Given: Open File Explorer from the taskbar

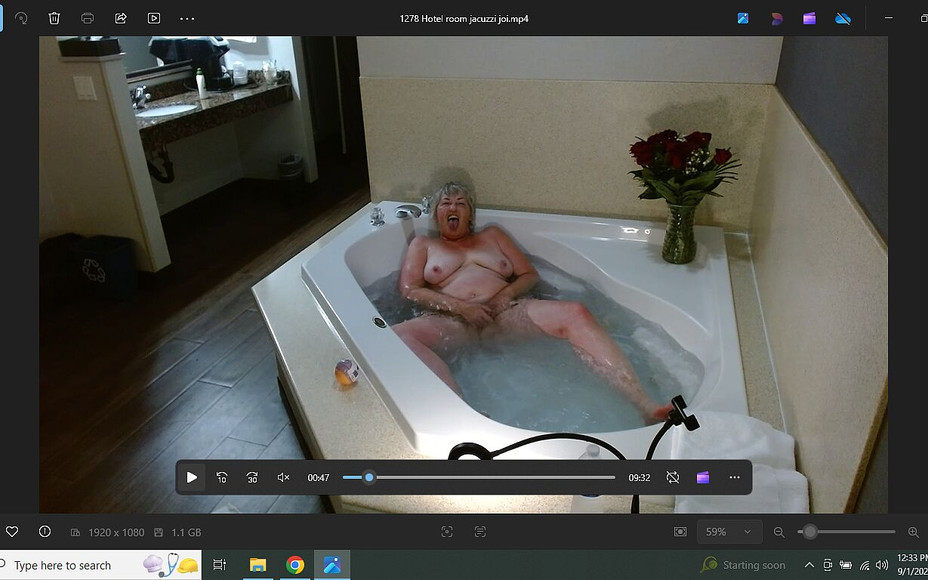Looking at the screenshot, I should click(x=257, y=565).
